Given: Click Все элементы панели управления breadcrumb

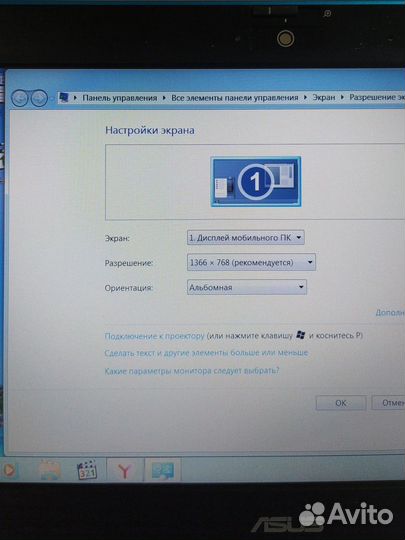Looking at the screenshot, I should tap(235, 98).
